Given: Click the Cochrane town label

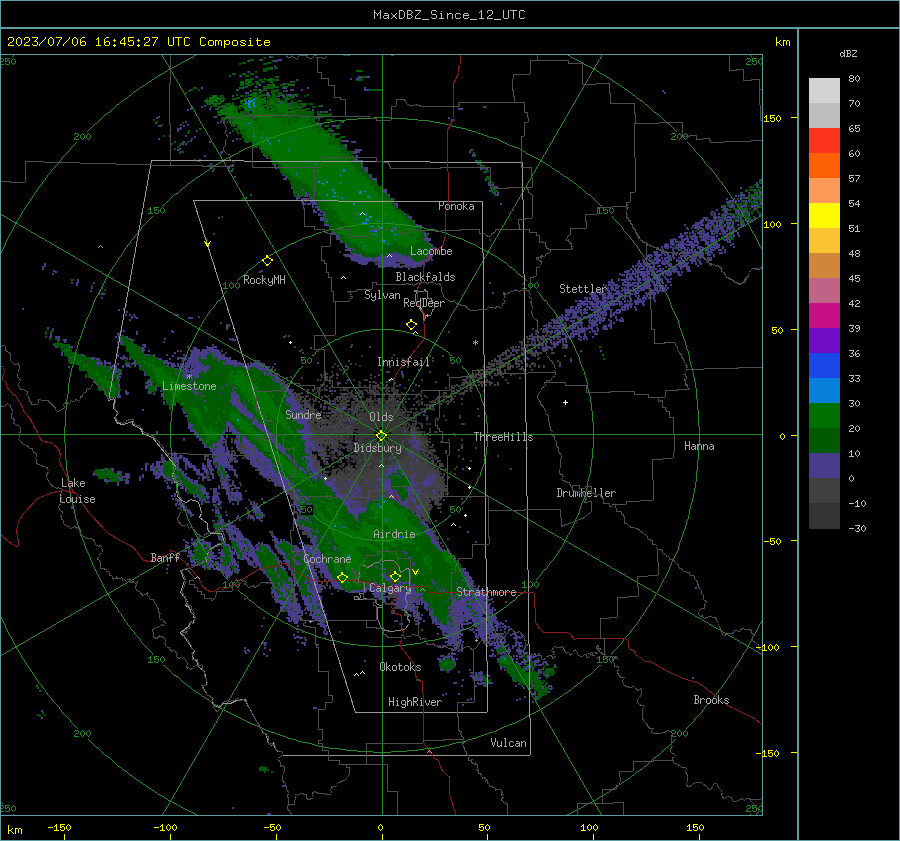Looking at the screenshot, I should click(327, 559).
